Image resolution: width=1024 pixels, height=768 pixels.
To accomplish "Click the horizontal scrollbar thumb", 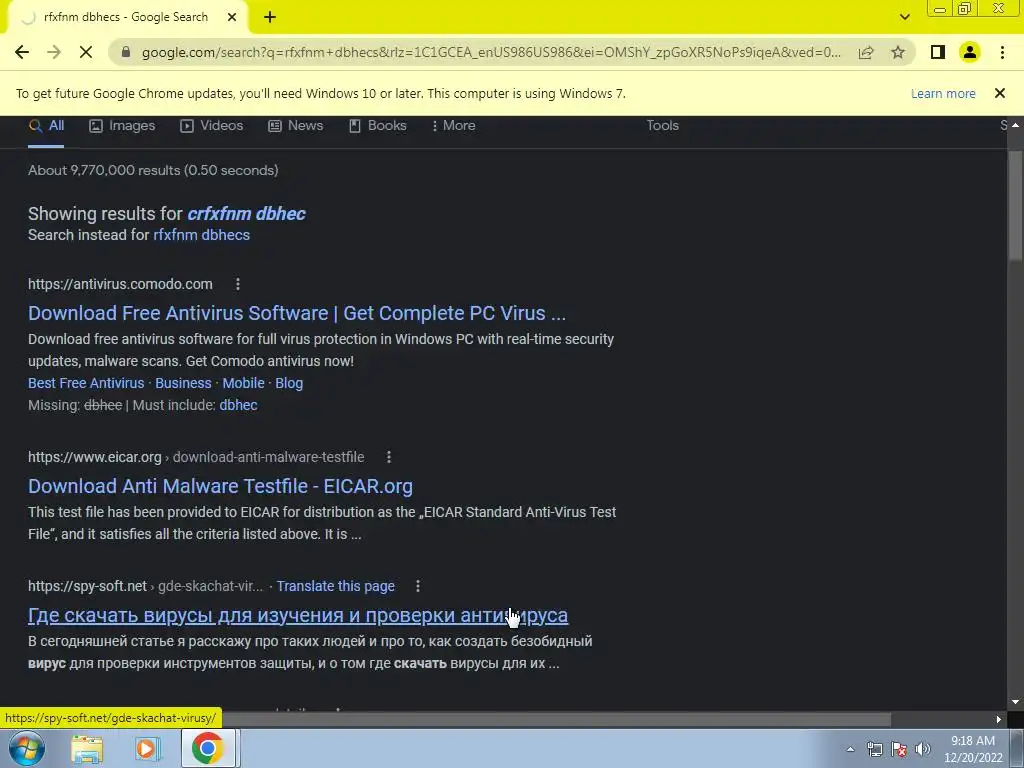I will 556,719.
